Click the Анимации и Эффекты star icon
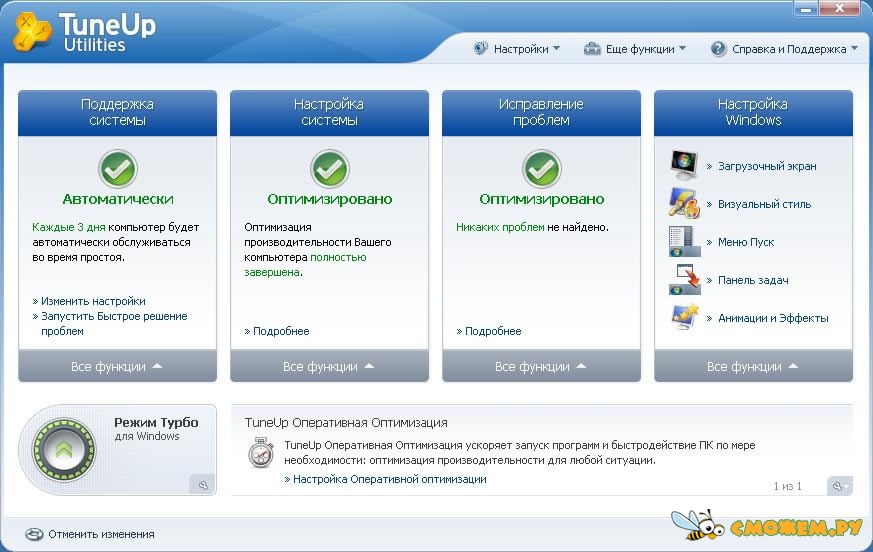The image size is (873, 552). (684, 317)
